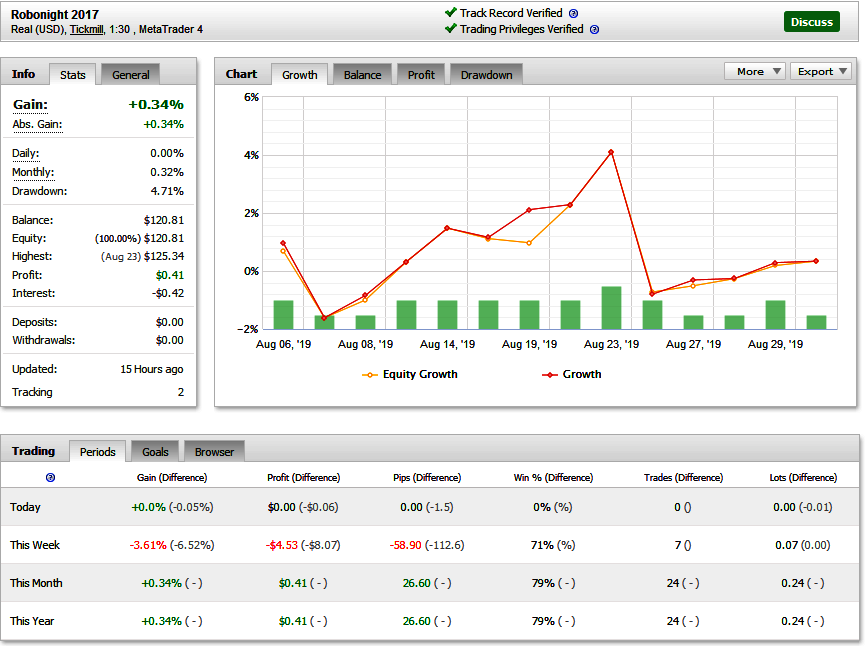Click the Gain label in Info
The width and height of the screenshot is (865, 646).
30,105
